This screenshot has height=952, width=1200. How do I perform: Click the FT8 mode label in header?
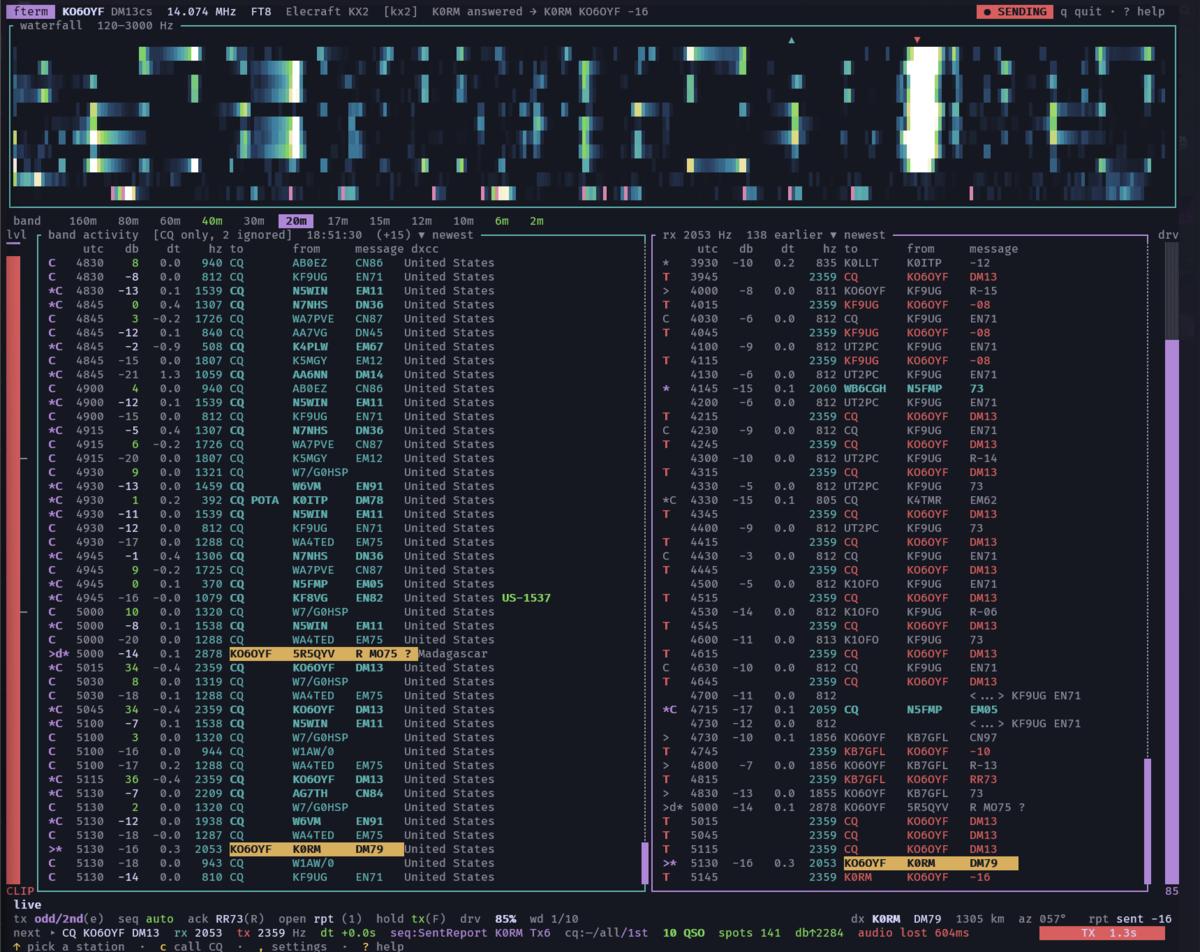[260, 12]
